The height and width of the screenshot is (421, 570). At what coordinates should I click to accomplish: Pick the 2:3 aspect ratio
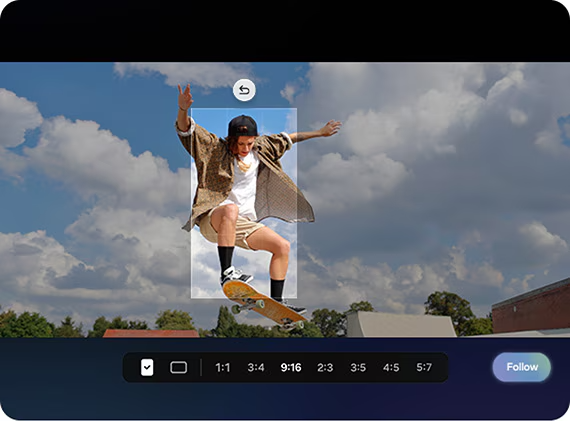[325, 368]
